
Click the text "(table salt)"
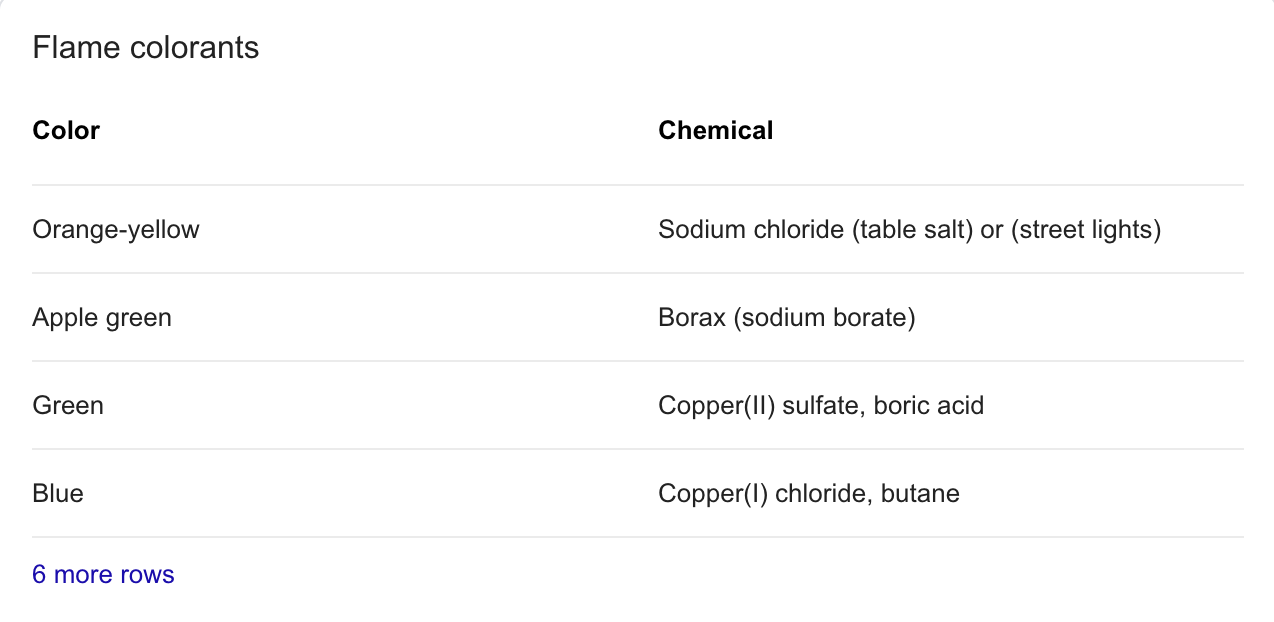point(912,230)
